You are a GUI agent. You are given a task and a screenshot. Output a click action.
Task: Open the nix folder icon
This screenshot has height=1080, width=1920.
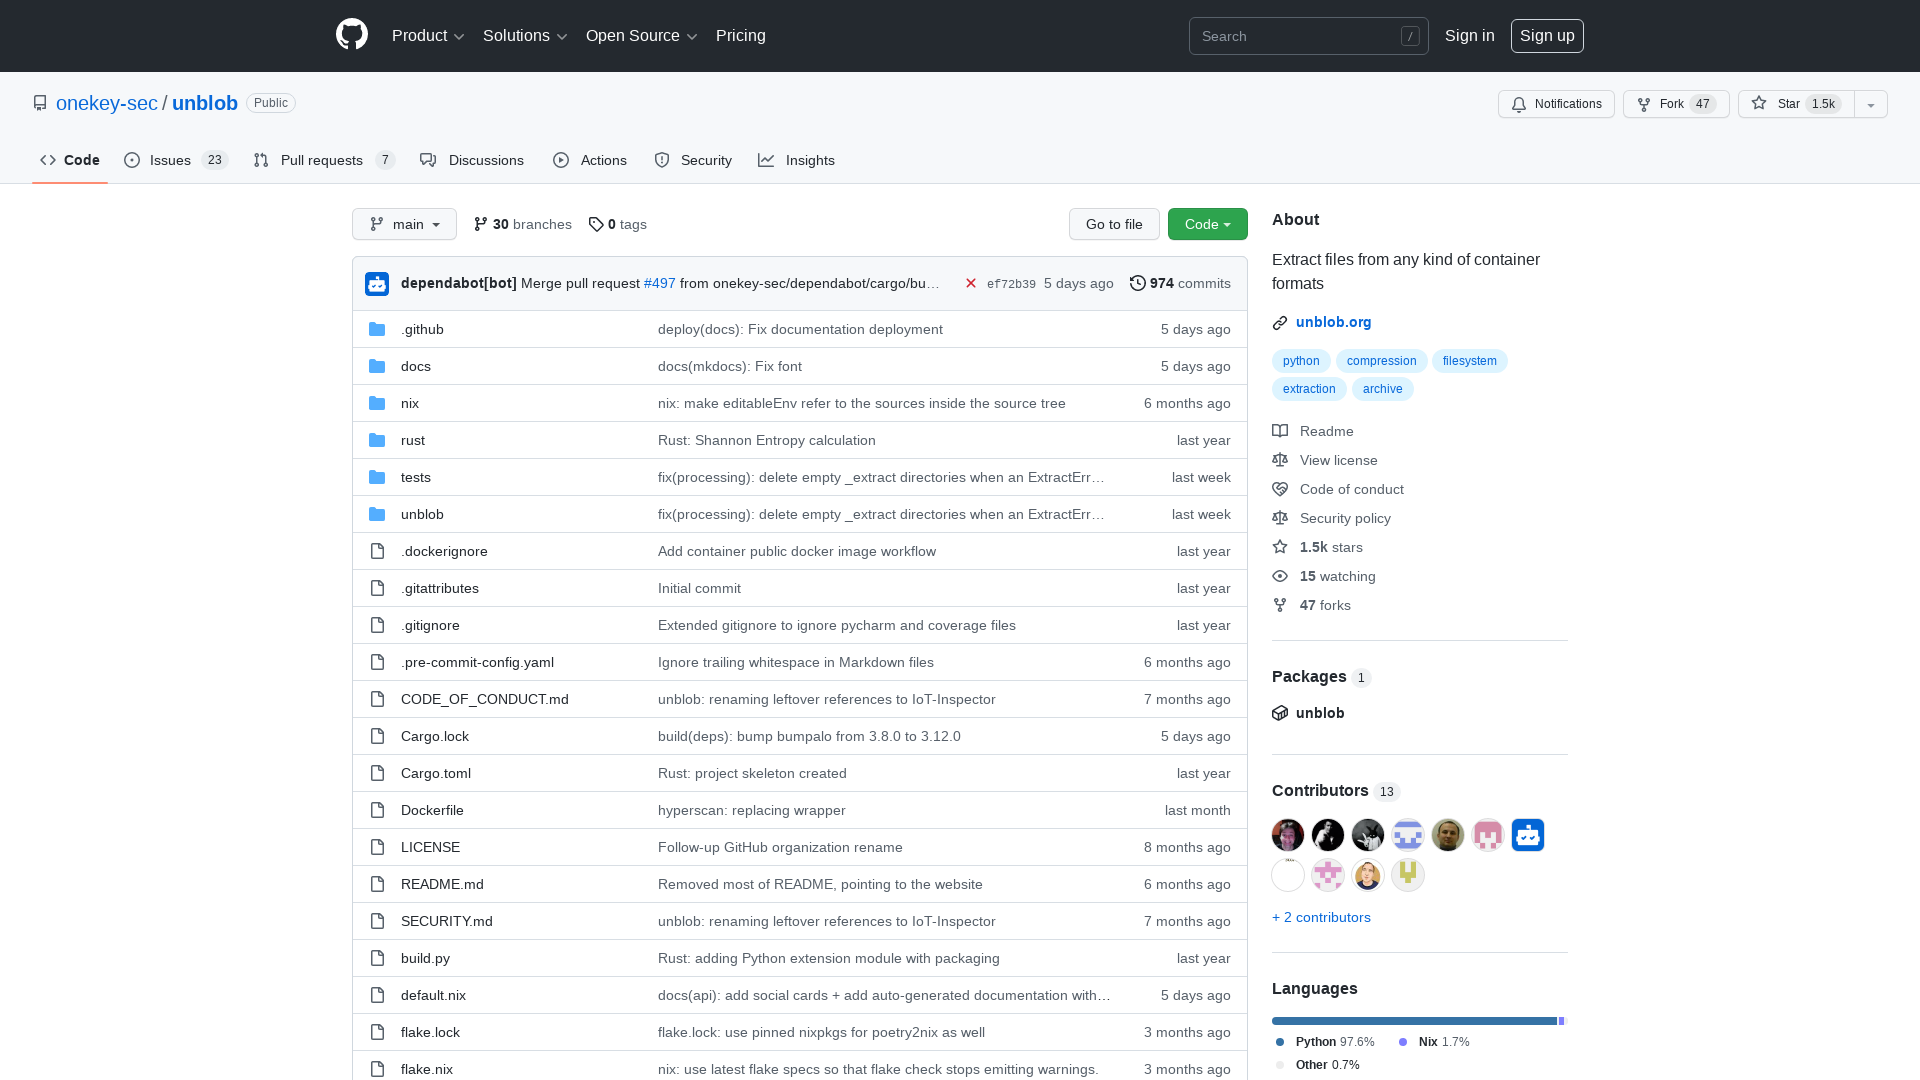click(x=377, y=403)
